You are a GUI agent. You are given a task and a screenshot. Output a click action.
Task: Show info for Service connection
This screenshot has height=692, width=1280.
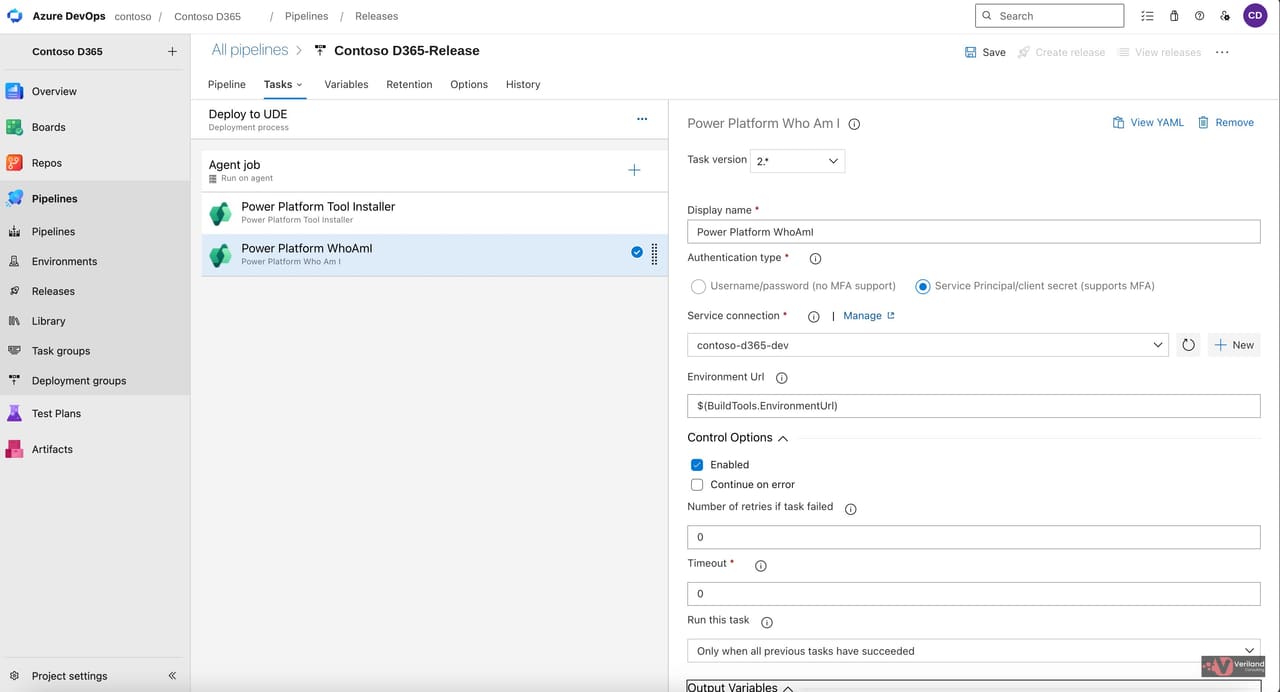813,317
